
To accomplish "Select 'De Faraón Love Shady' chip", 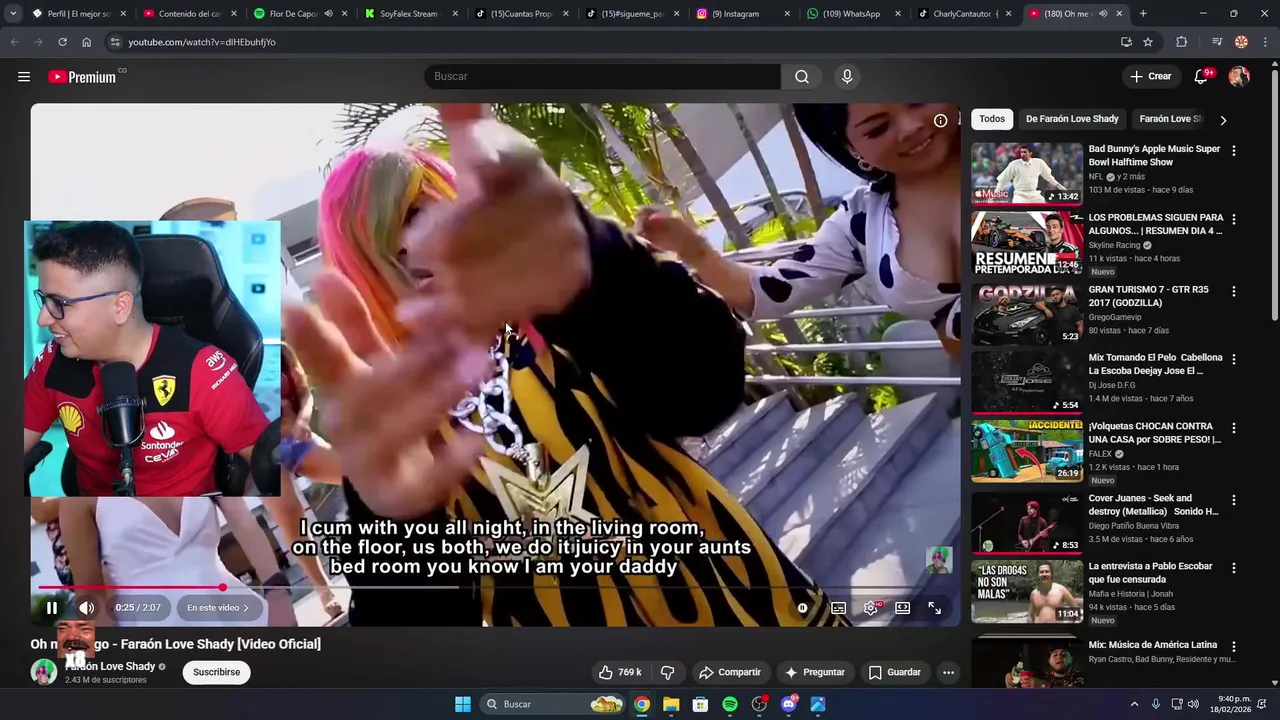I will point(1072,119).
